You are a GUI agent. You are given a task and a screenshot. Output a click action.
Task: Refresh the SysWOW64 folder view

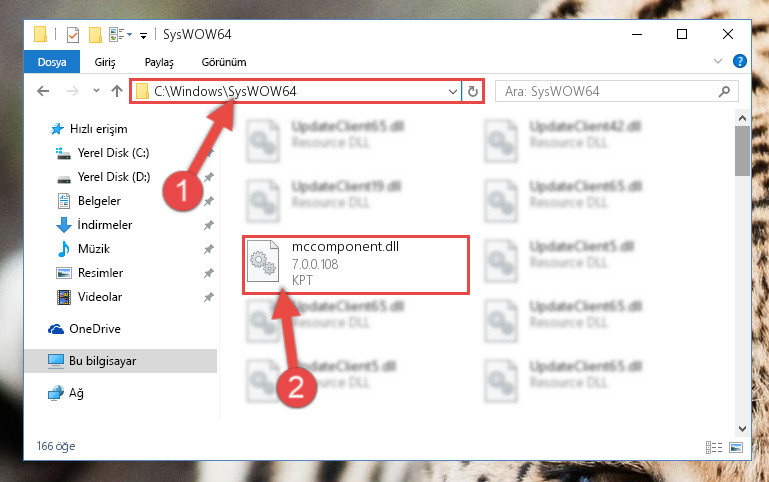click(x=473, y=91)
